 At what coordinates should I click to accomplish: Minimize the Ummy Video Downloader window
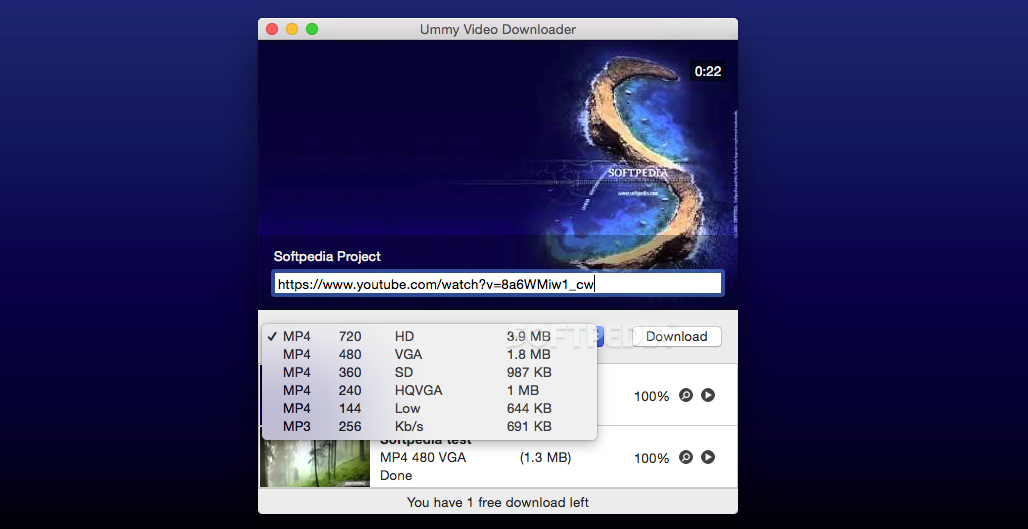(292, 29)
